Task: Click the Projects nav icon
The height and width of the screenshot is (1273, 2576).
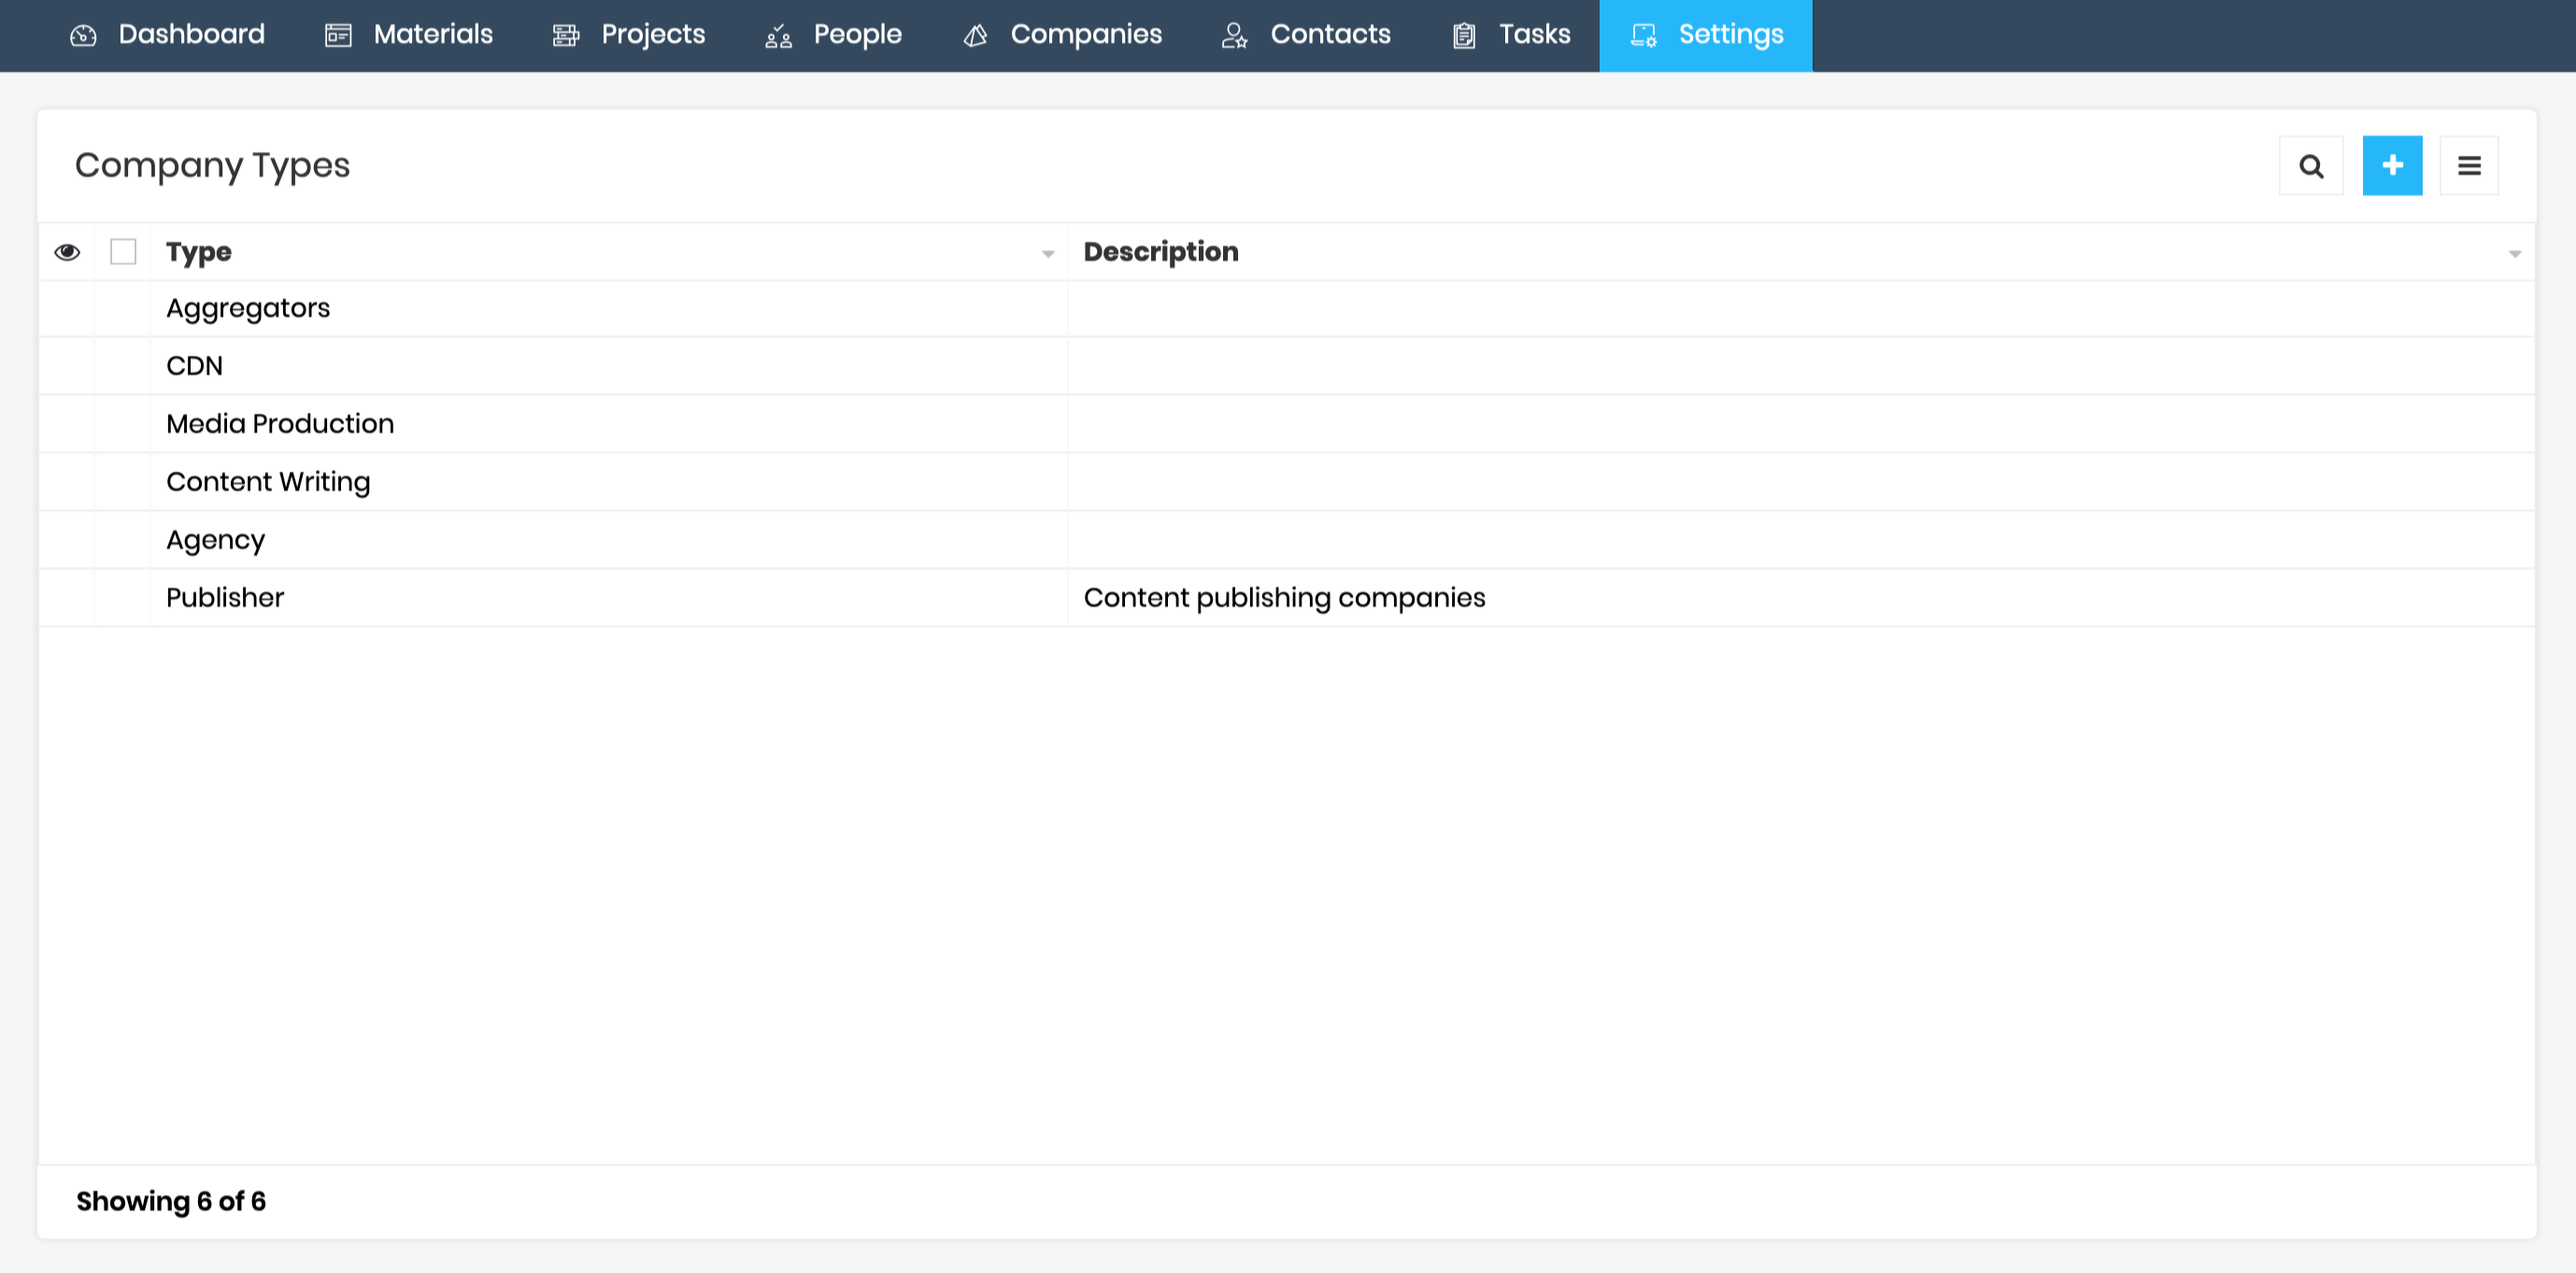Action: coord(566,36)
